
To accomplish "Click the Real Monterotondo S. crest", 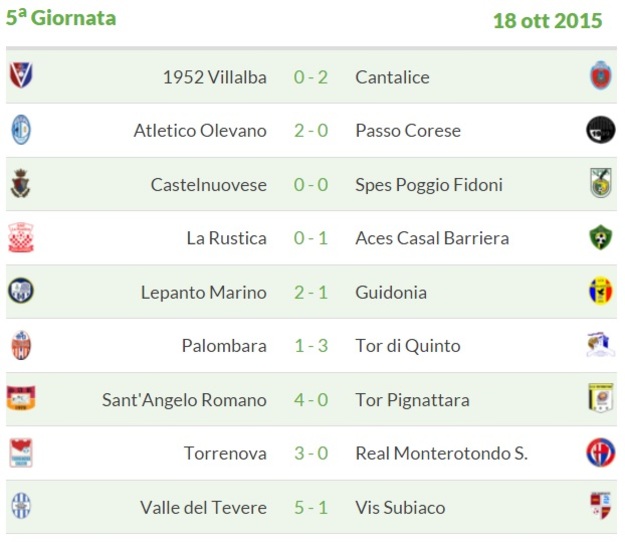I will 601,452.
